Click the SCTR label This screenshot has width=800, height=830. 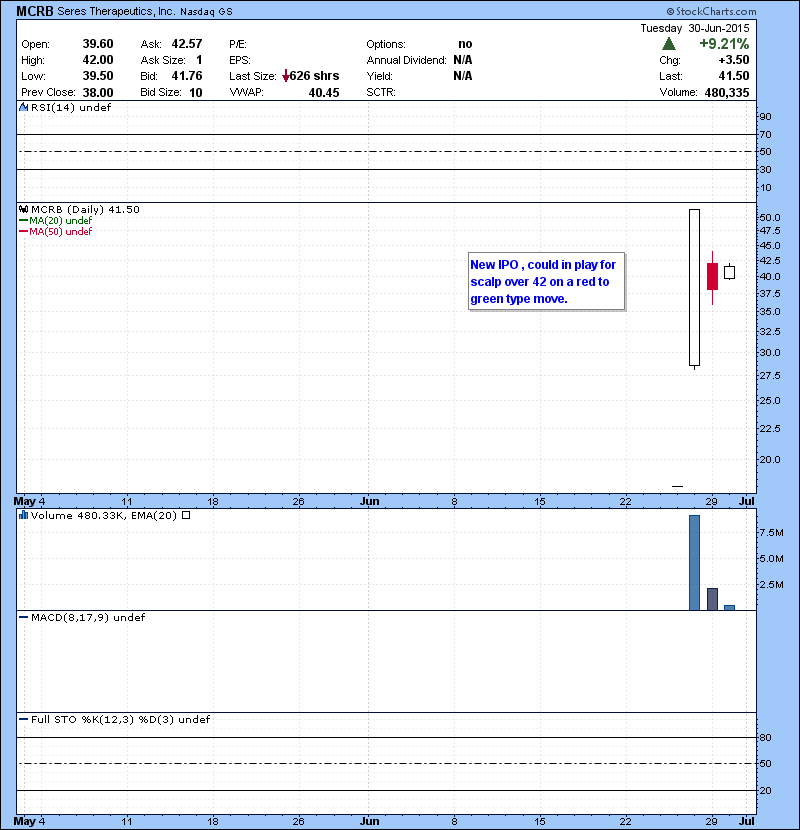(x=381, y=93)
